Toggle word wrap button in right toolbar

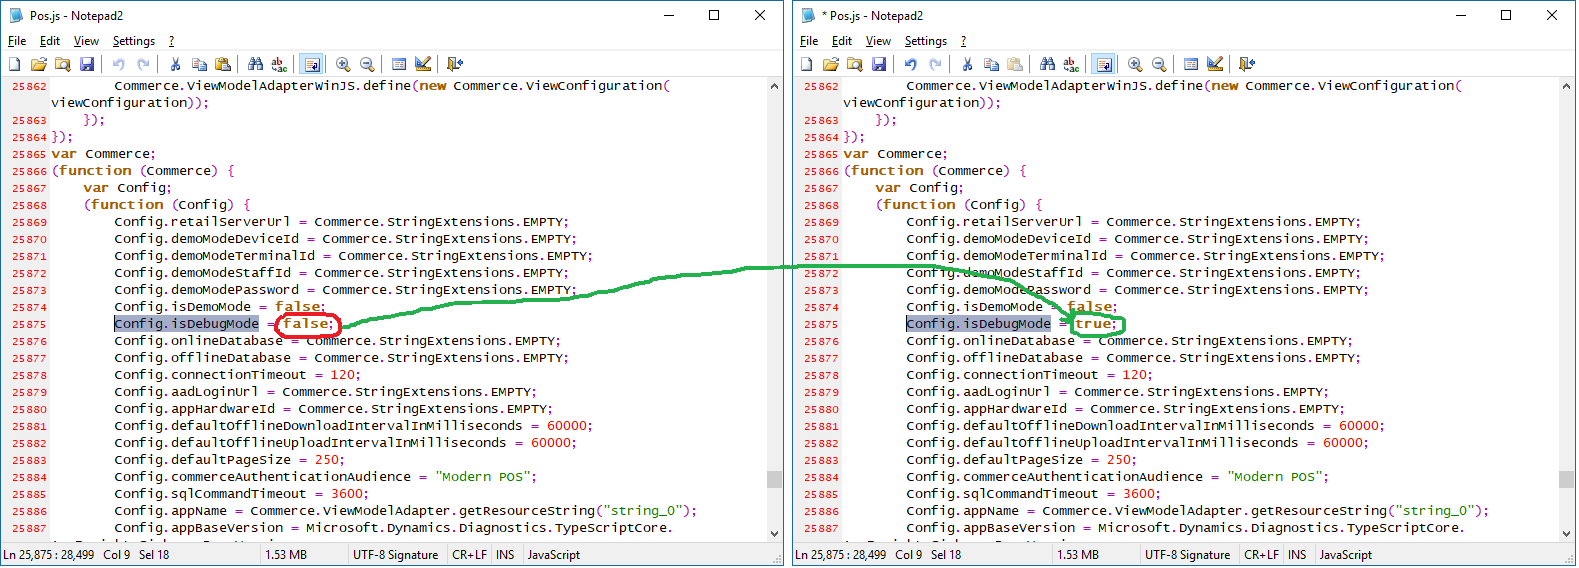click(1104, 64)
